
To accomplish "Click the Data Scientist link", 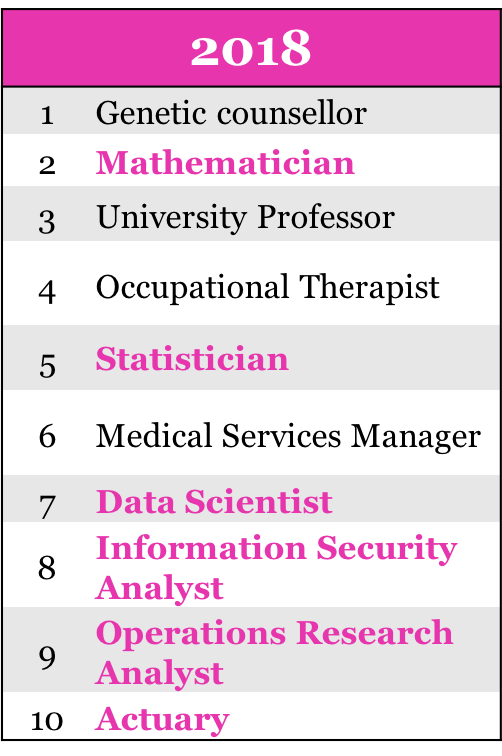I will [214, 502].
